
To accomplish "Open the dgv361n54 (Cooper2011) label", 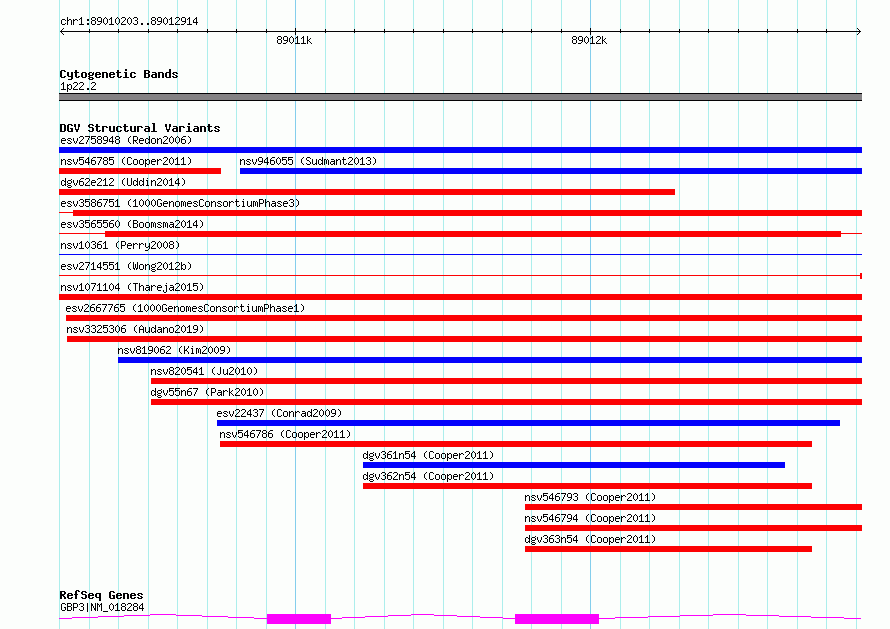I will (428, 455).
